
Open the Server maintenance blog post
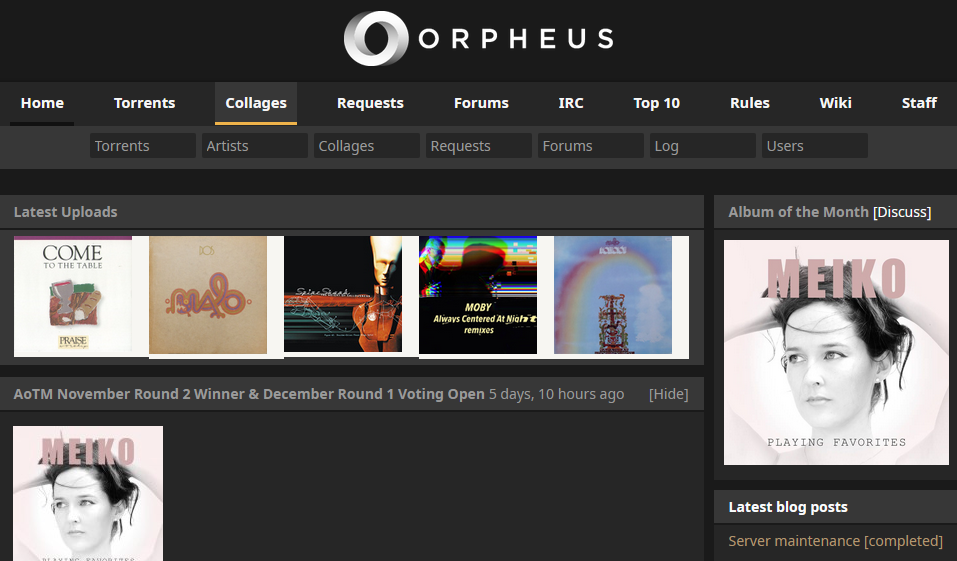pos(835,541)
